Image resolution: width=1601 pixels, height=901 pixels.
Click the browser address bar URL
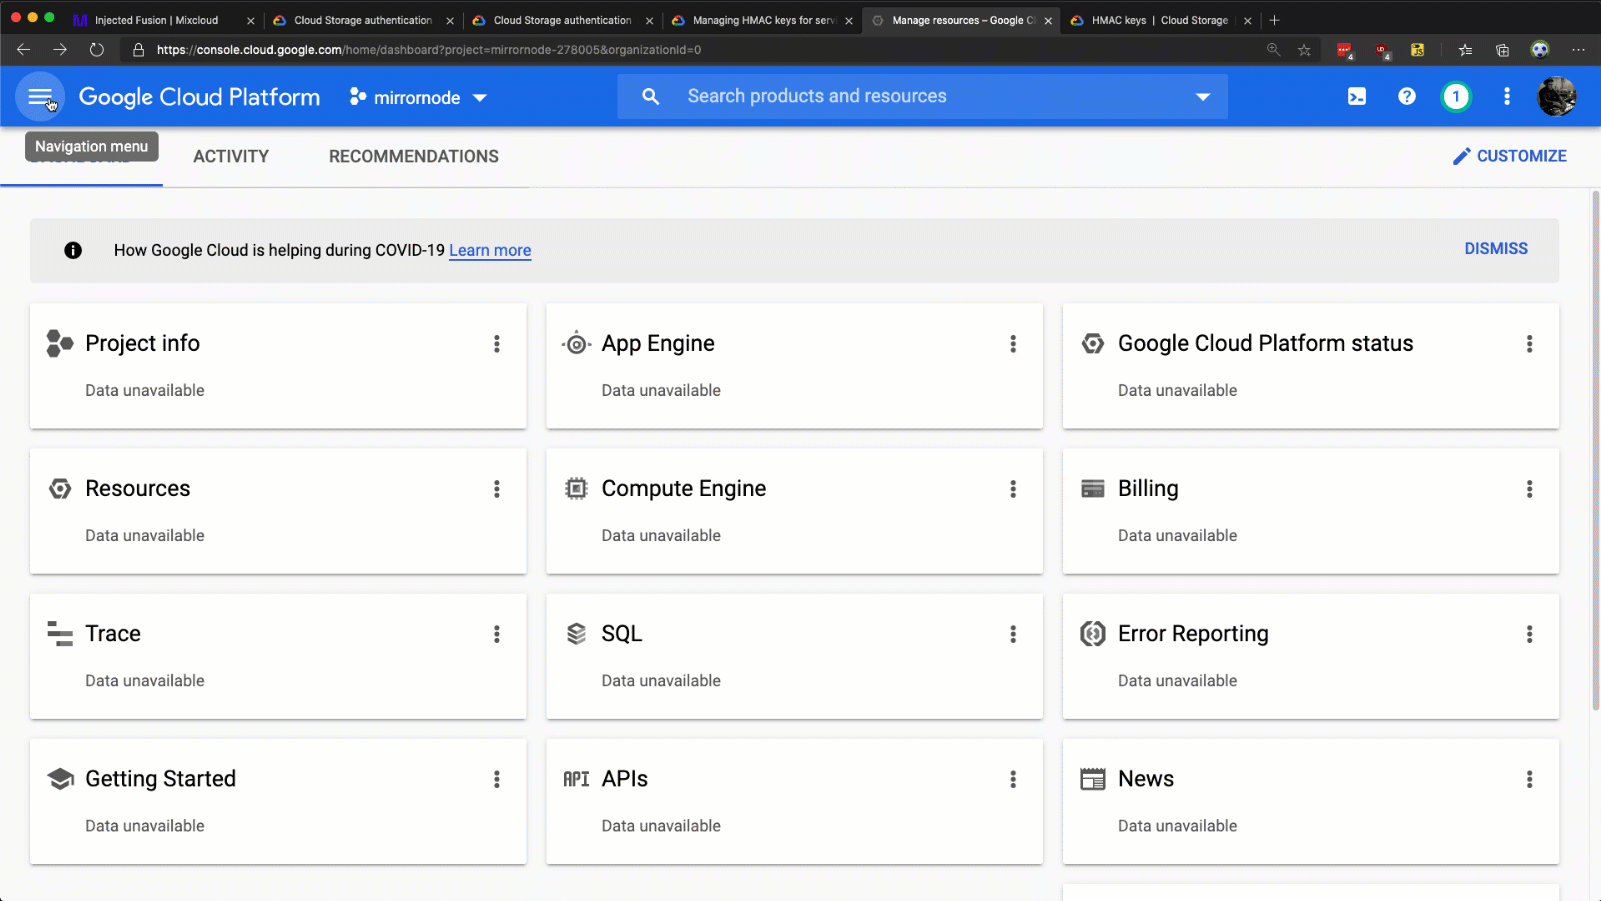point(429,50)
